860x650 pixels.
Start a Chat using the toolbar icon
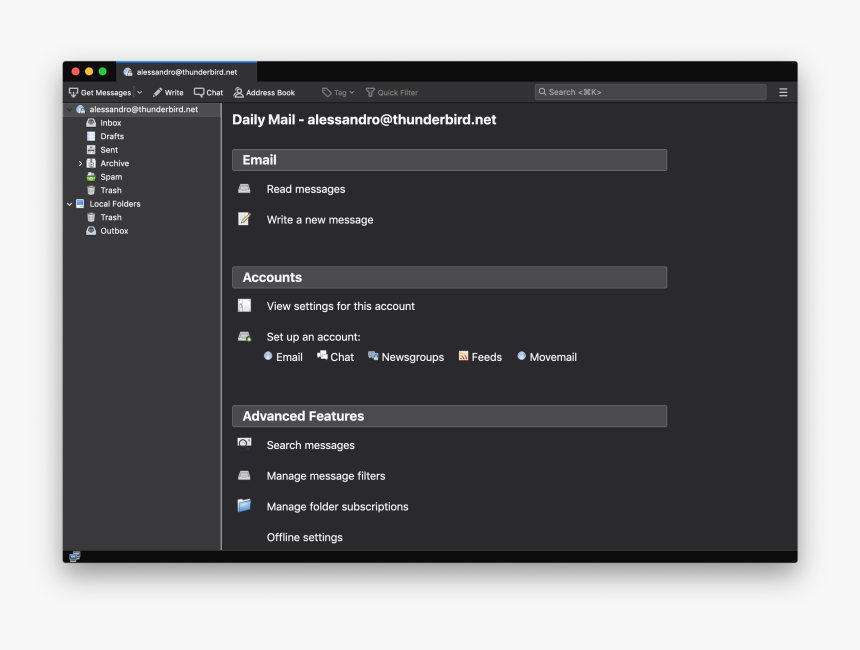(207, 92)
